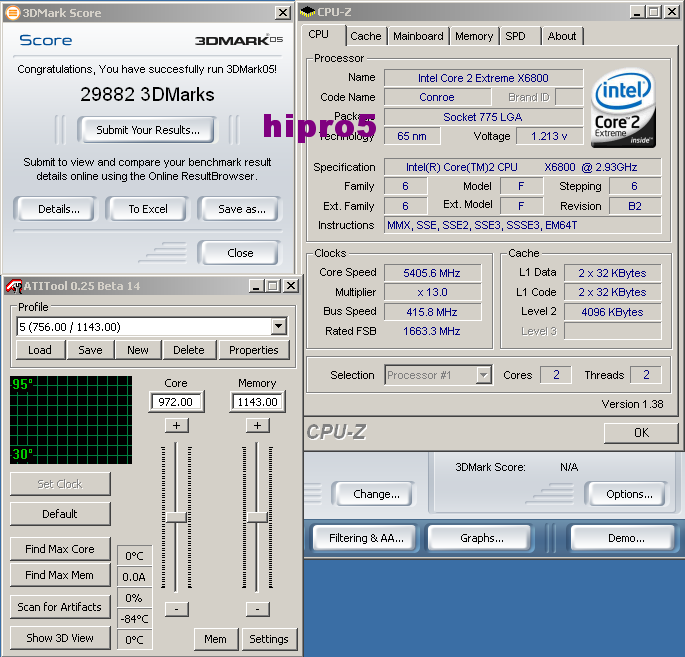Image resolution: width=685 pixels, height=657 pixels.
Task: Click Show 3D View button
Action: [x=60, y=638]
